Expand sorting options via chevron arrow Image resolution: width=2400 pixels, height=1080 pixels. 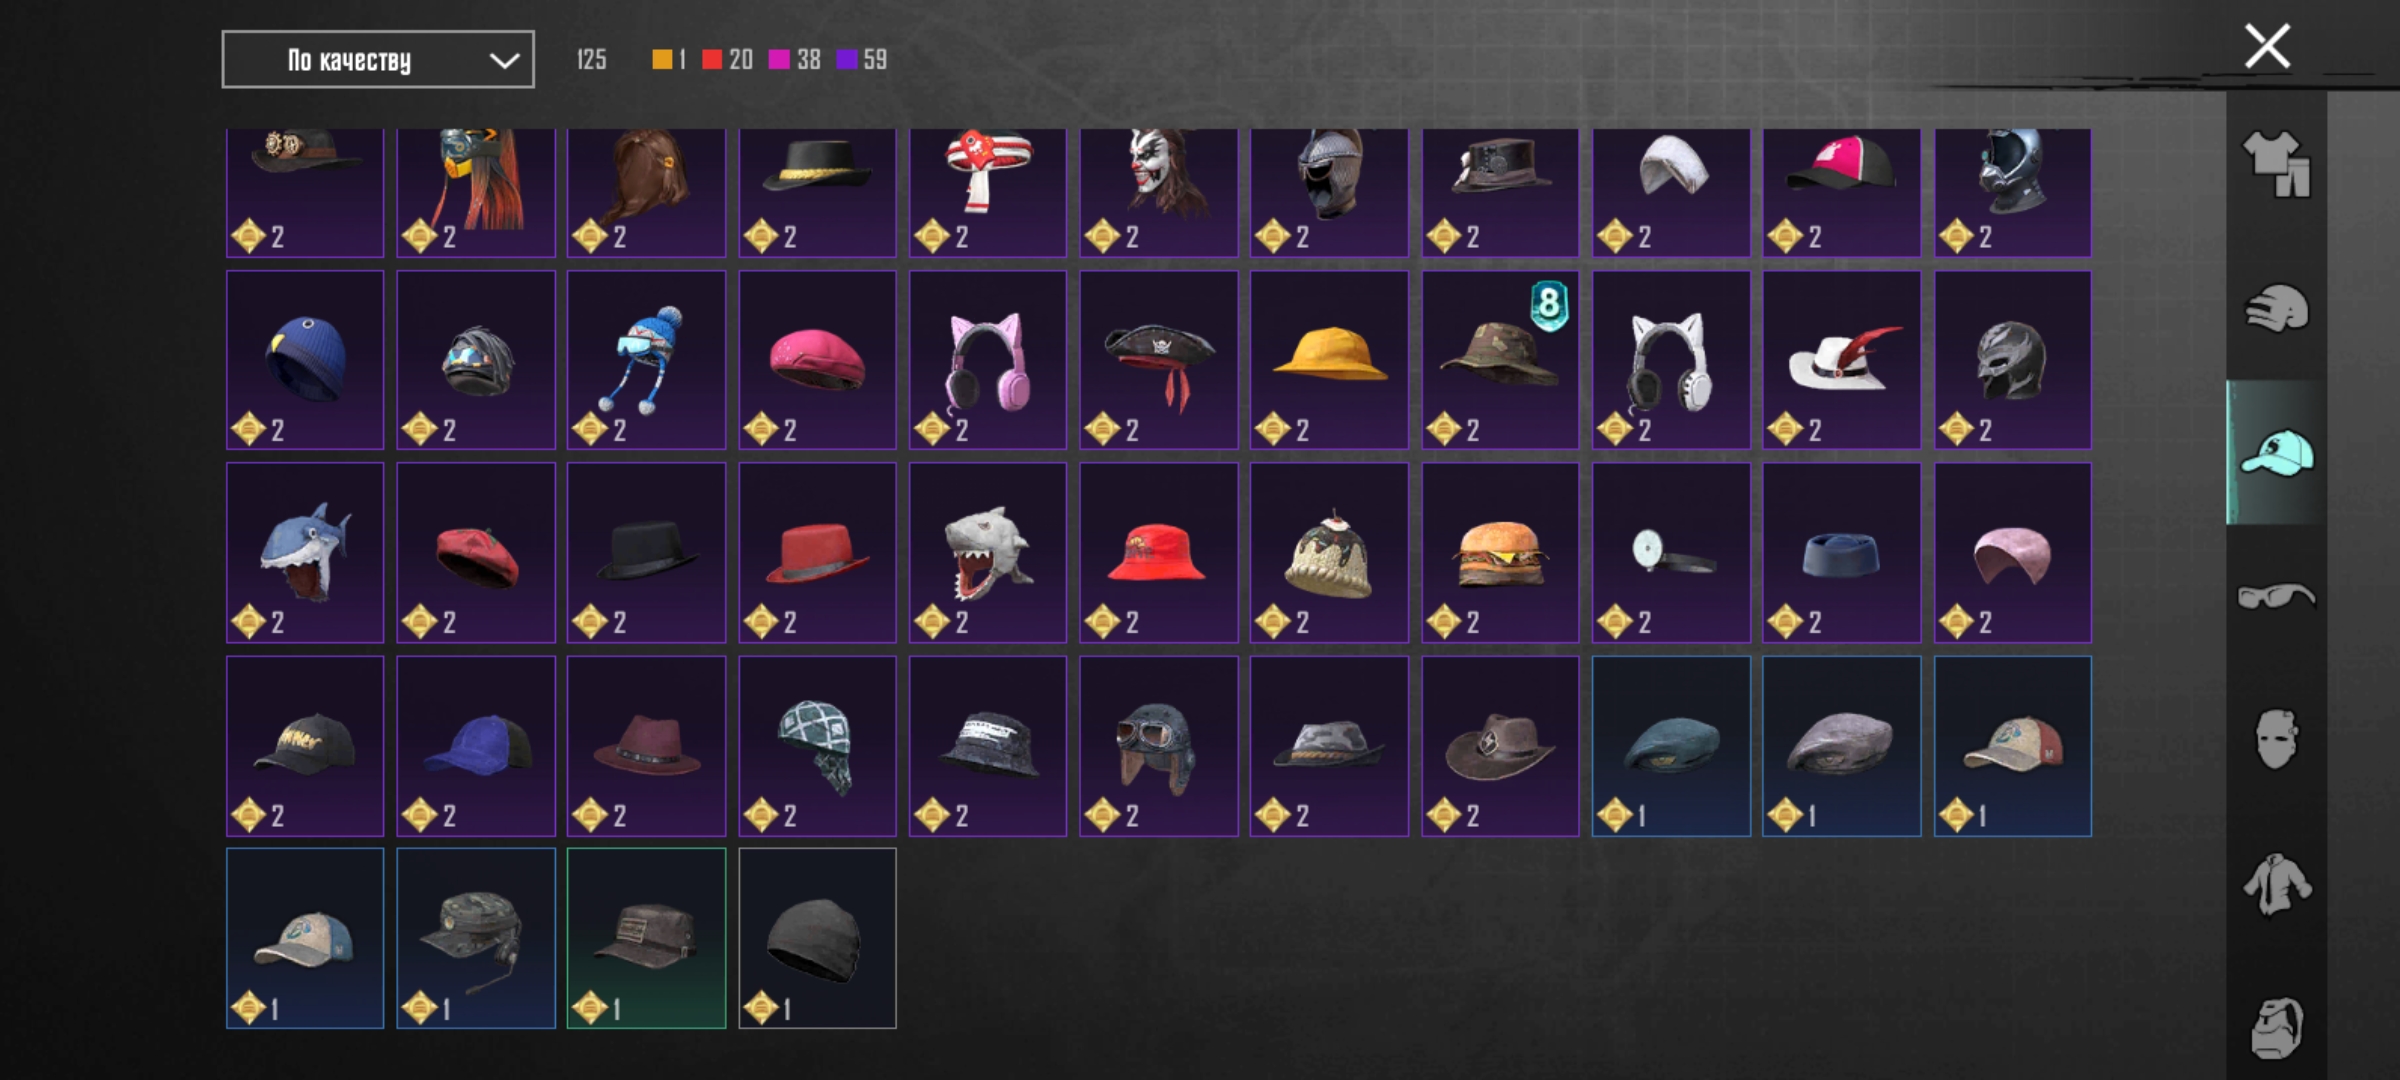[x=504, y=61]
